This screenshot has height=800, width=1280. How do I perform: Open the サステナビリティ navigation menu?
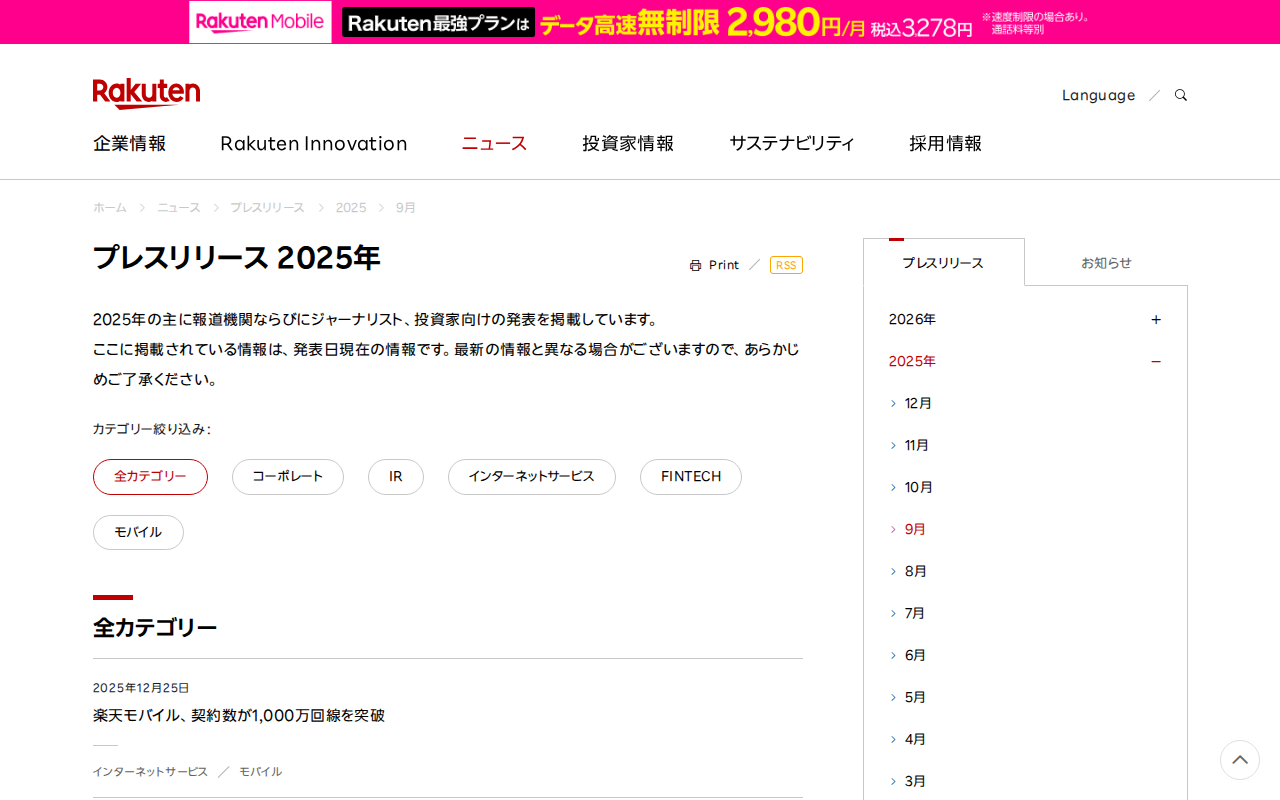(x=791, y=143)
